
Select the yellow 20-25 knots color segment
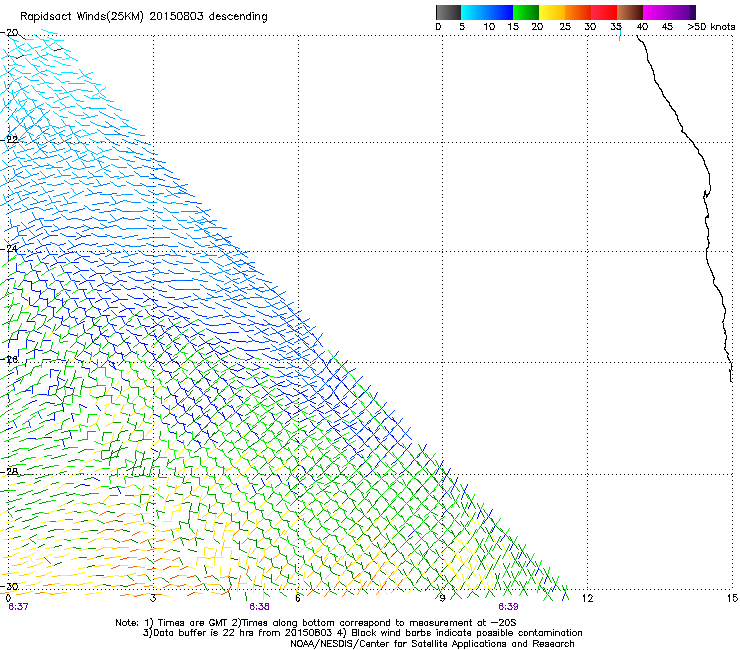[552, 12]
